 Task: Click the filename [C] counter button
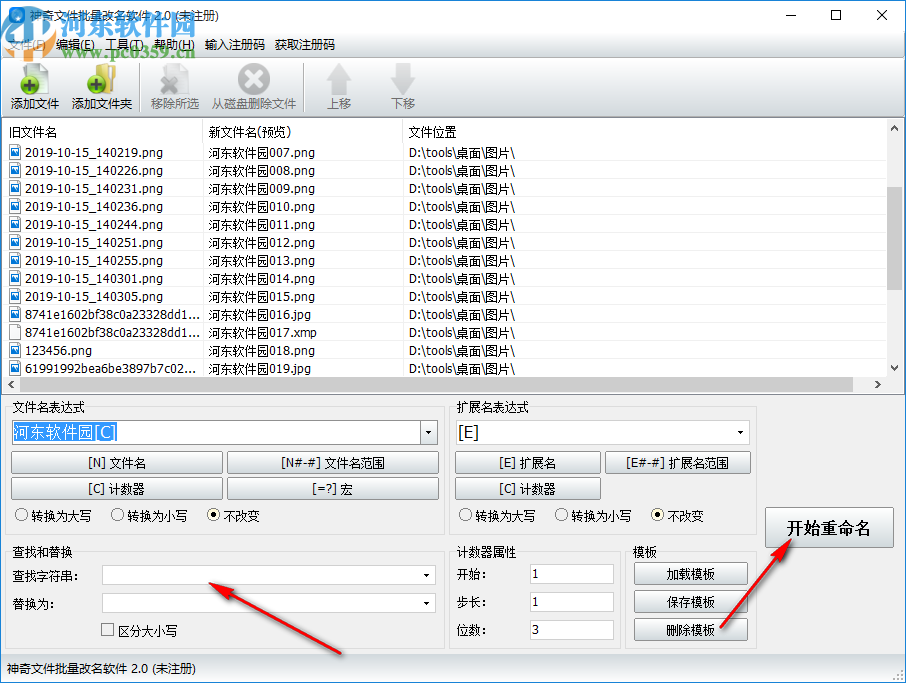[x=117, y=489]
